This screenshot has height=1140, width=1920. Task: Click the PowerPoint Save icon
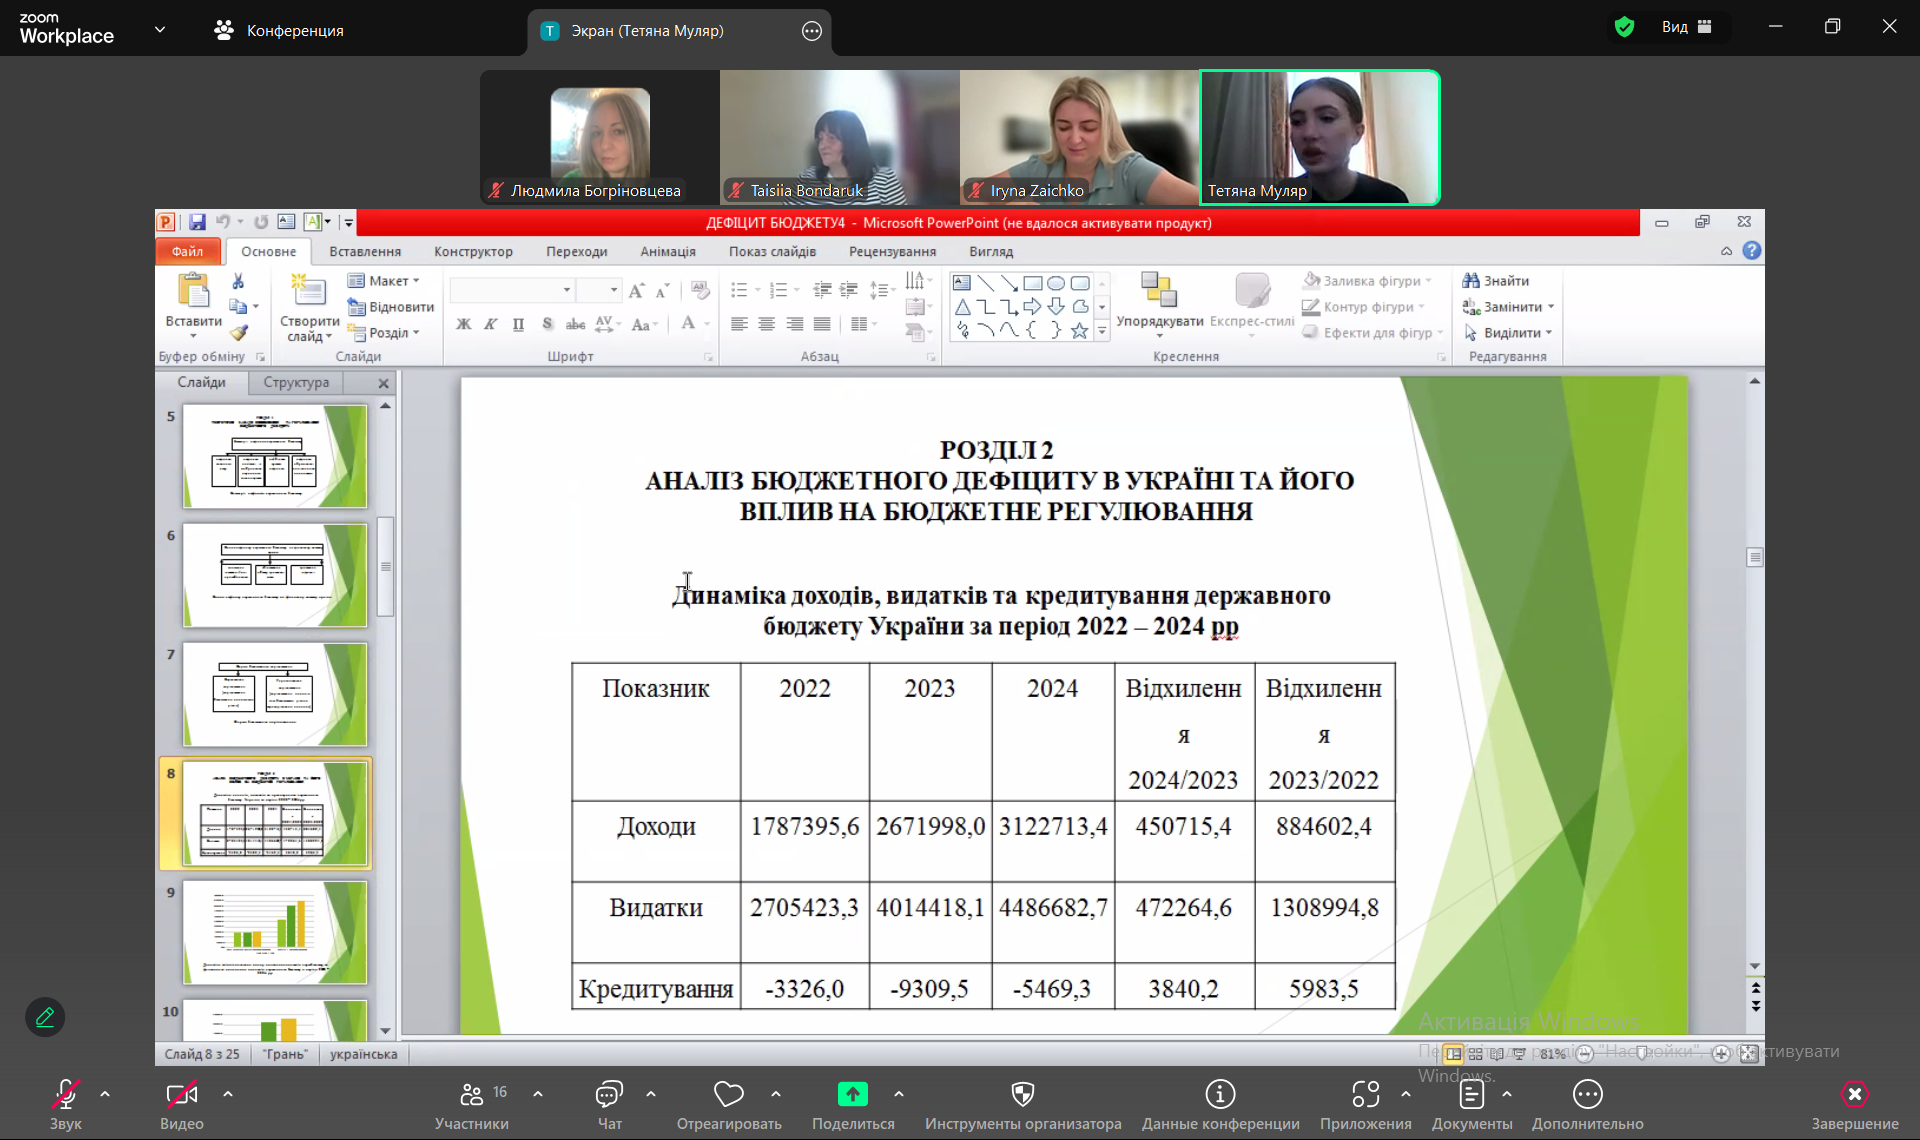(197, 222)
